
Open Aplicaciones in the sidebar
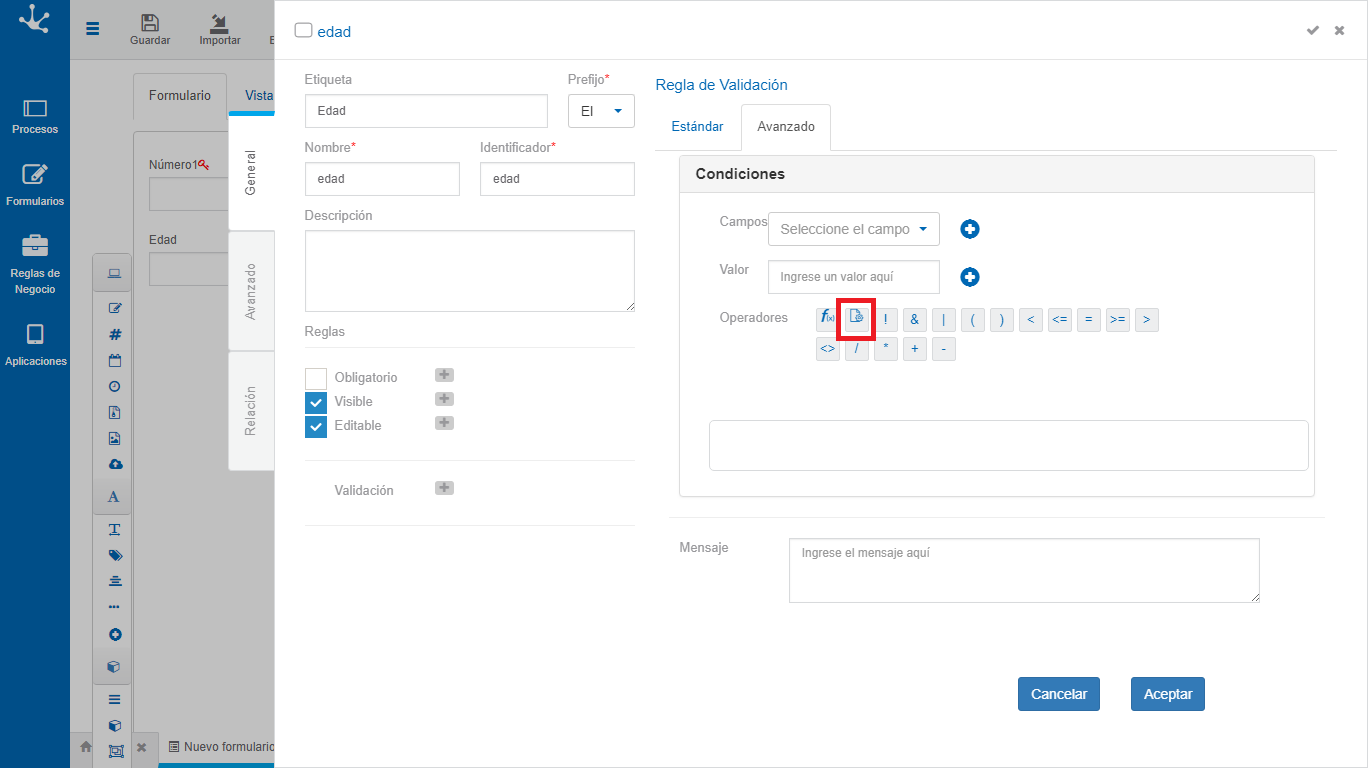click(x=35, y=346)
